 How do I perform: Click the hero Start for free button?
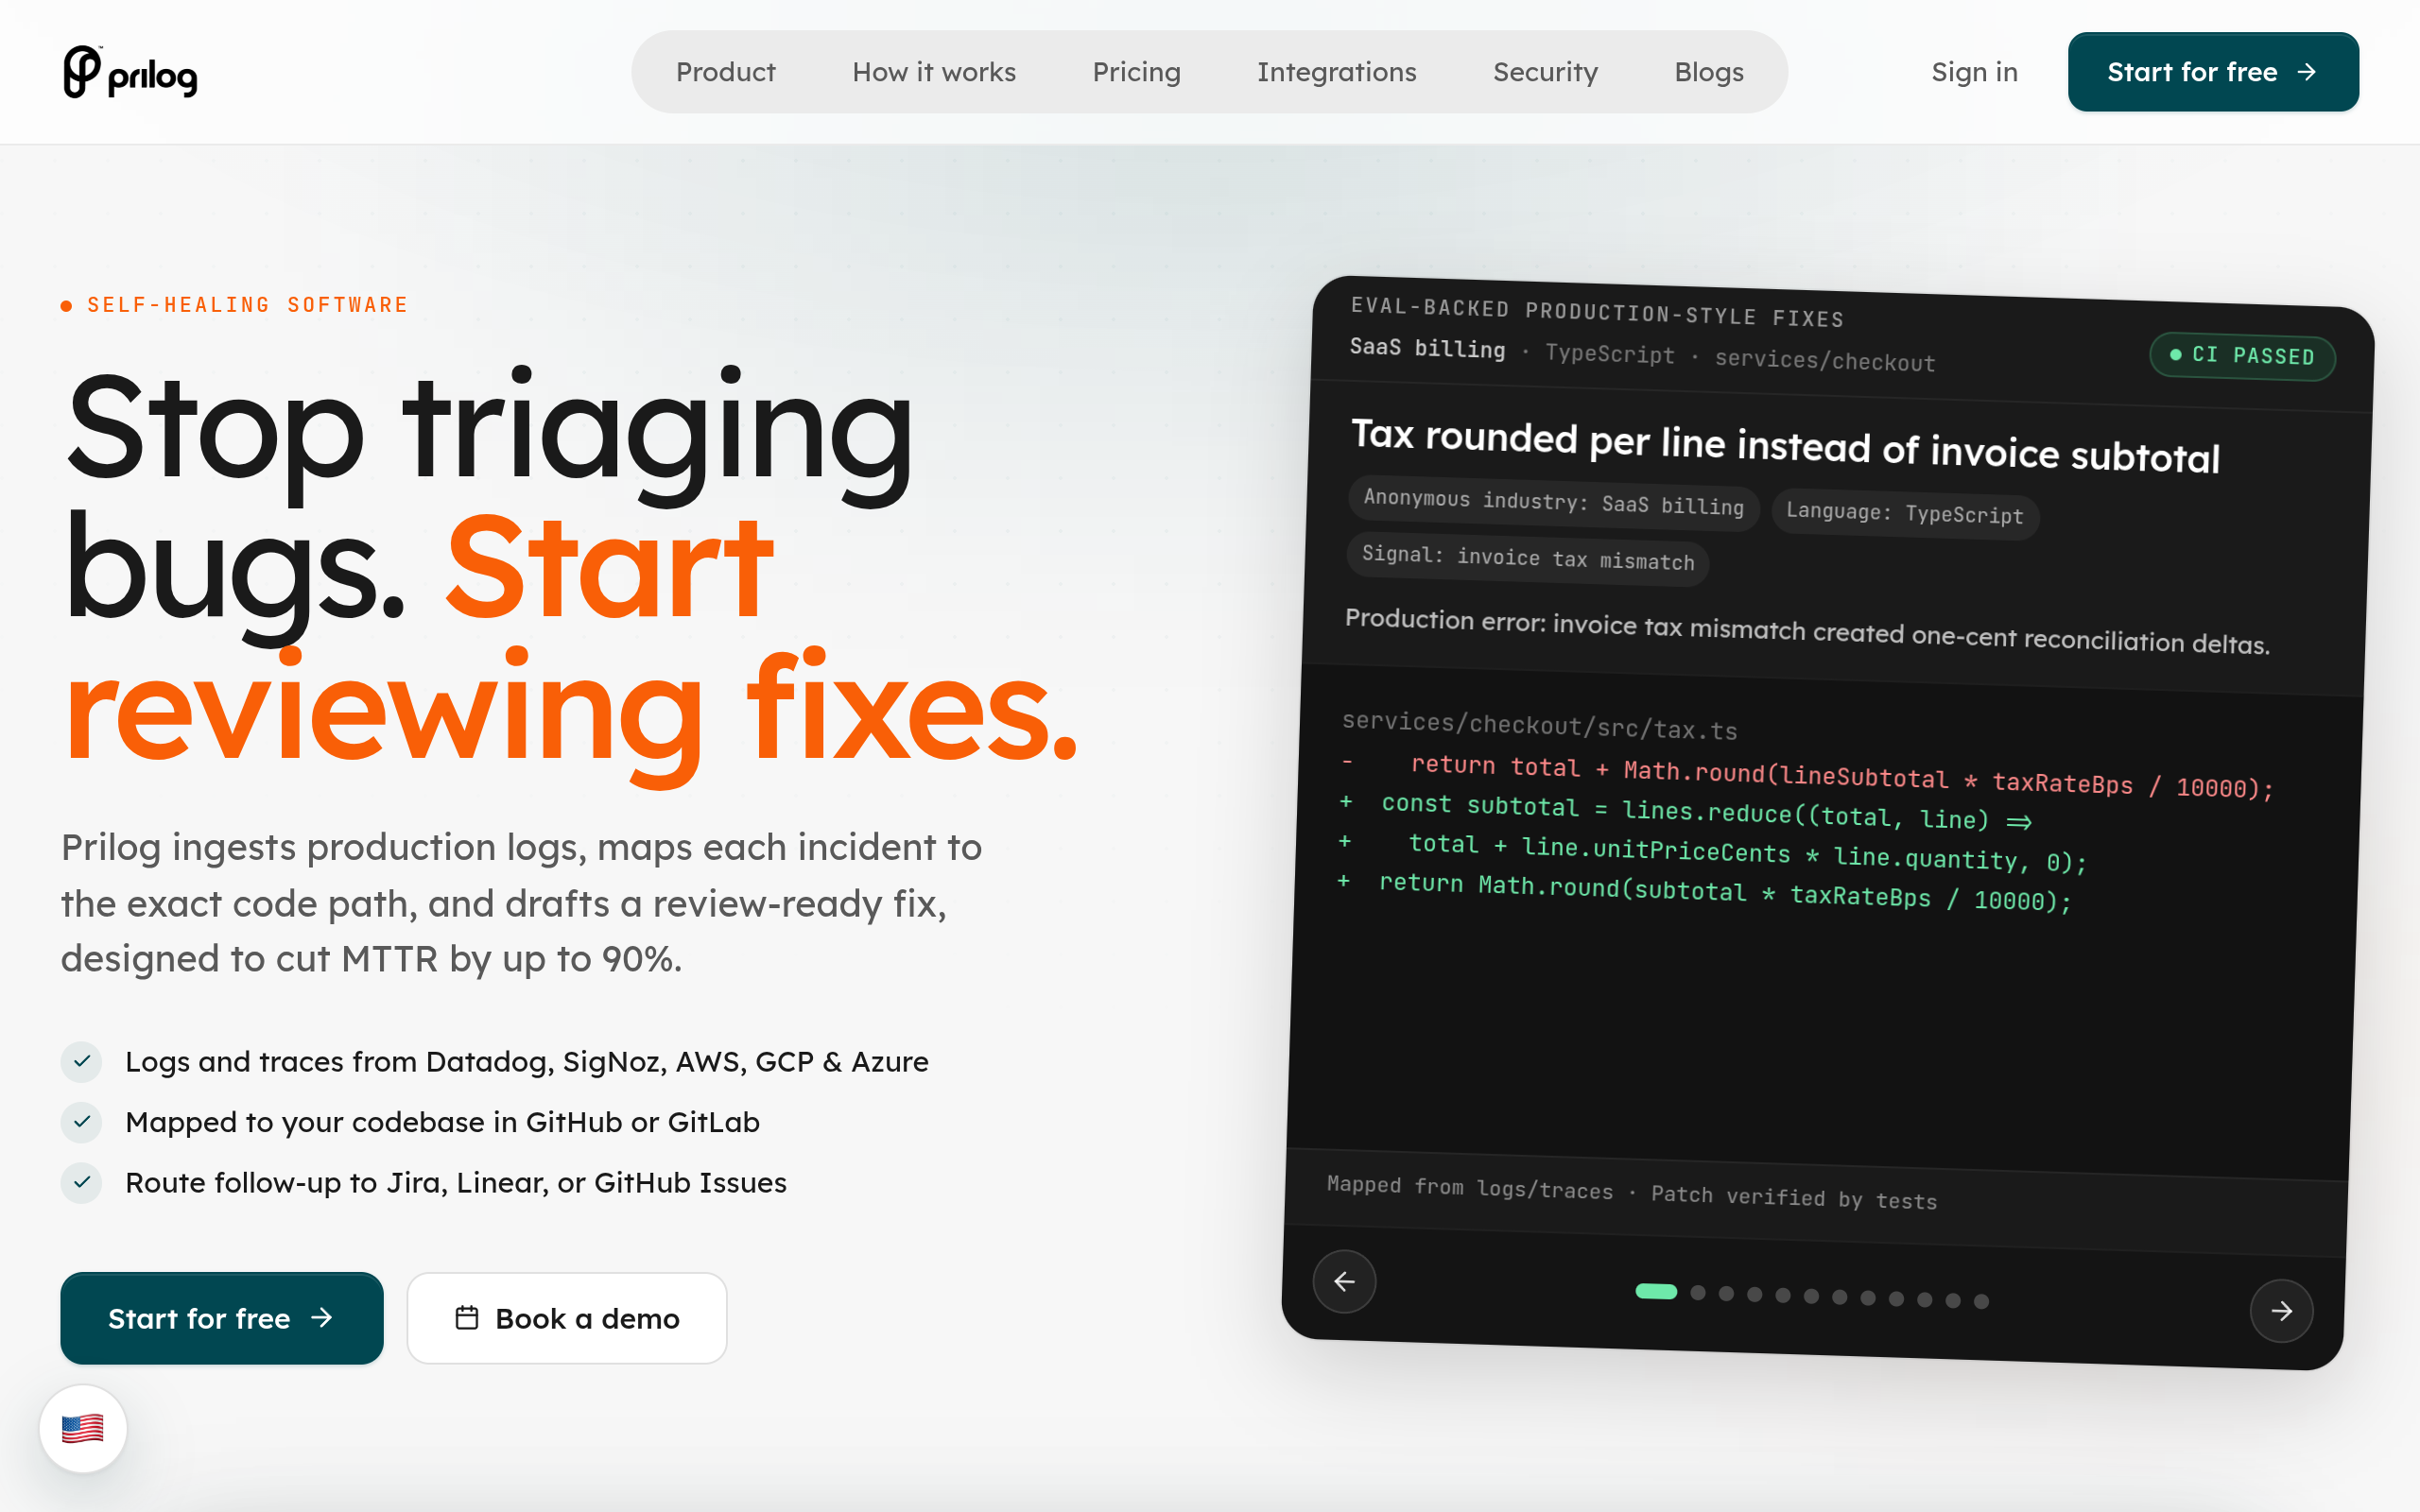tap(222, 1318)
